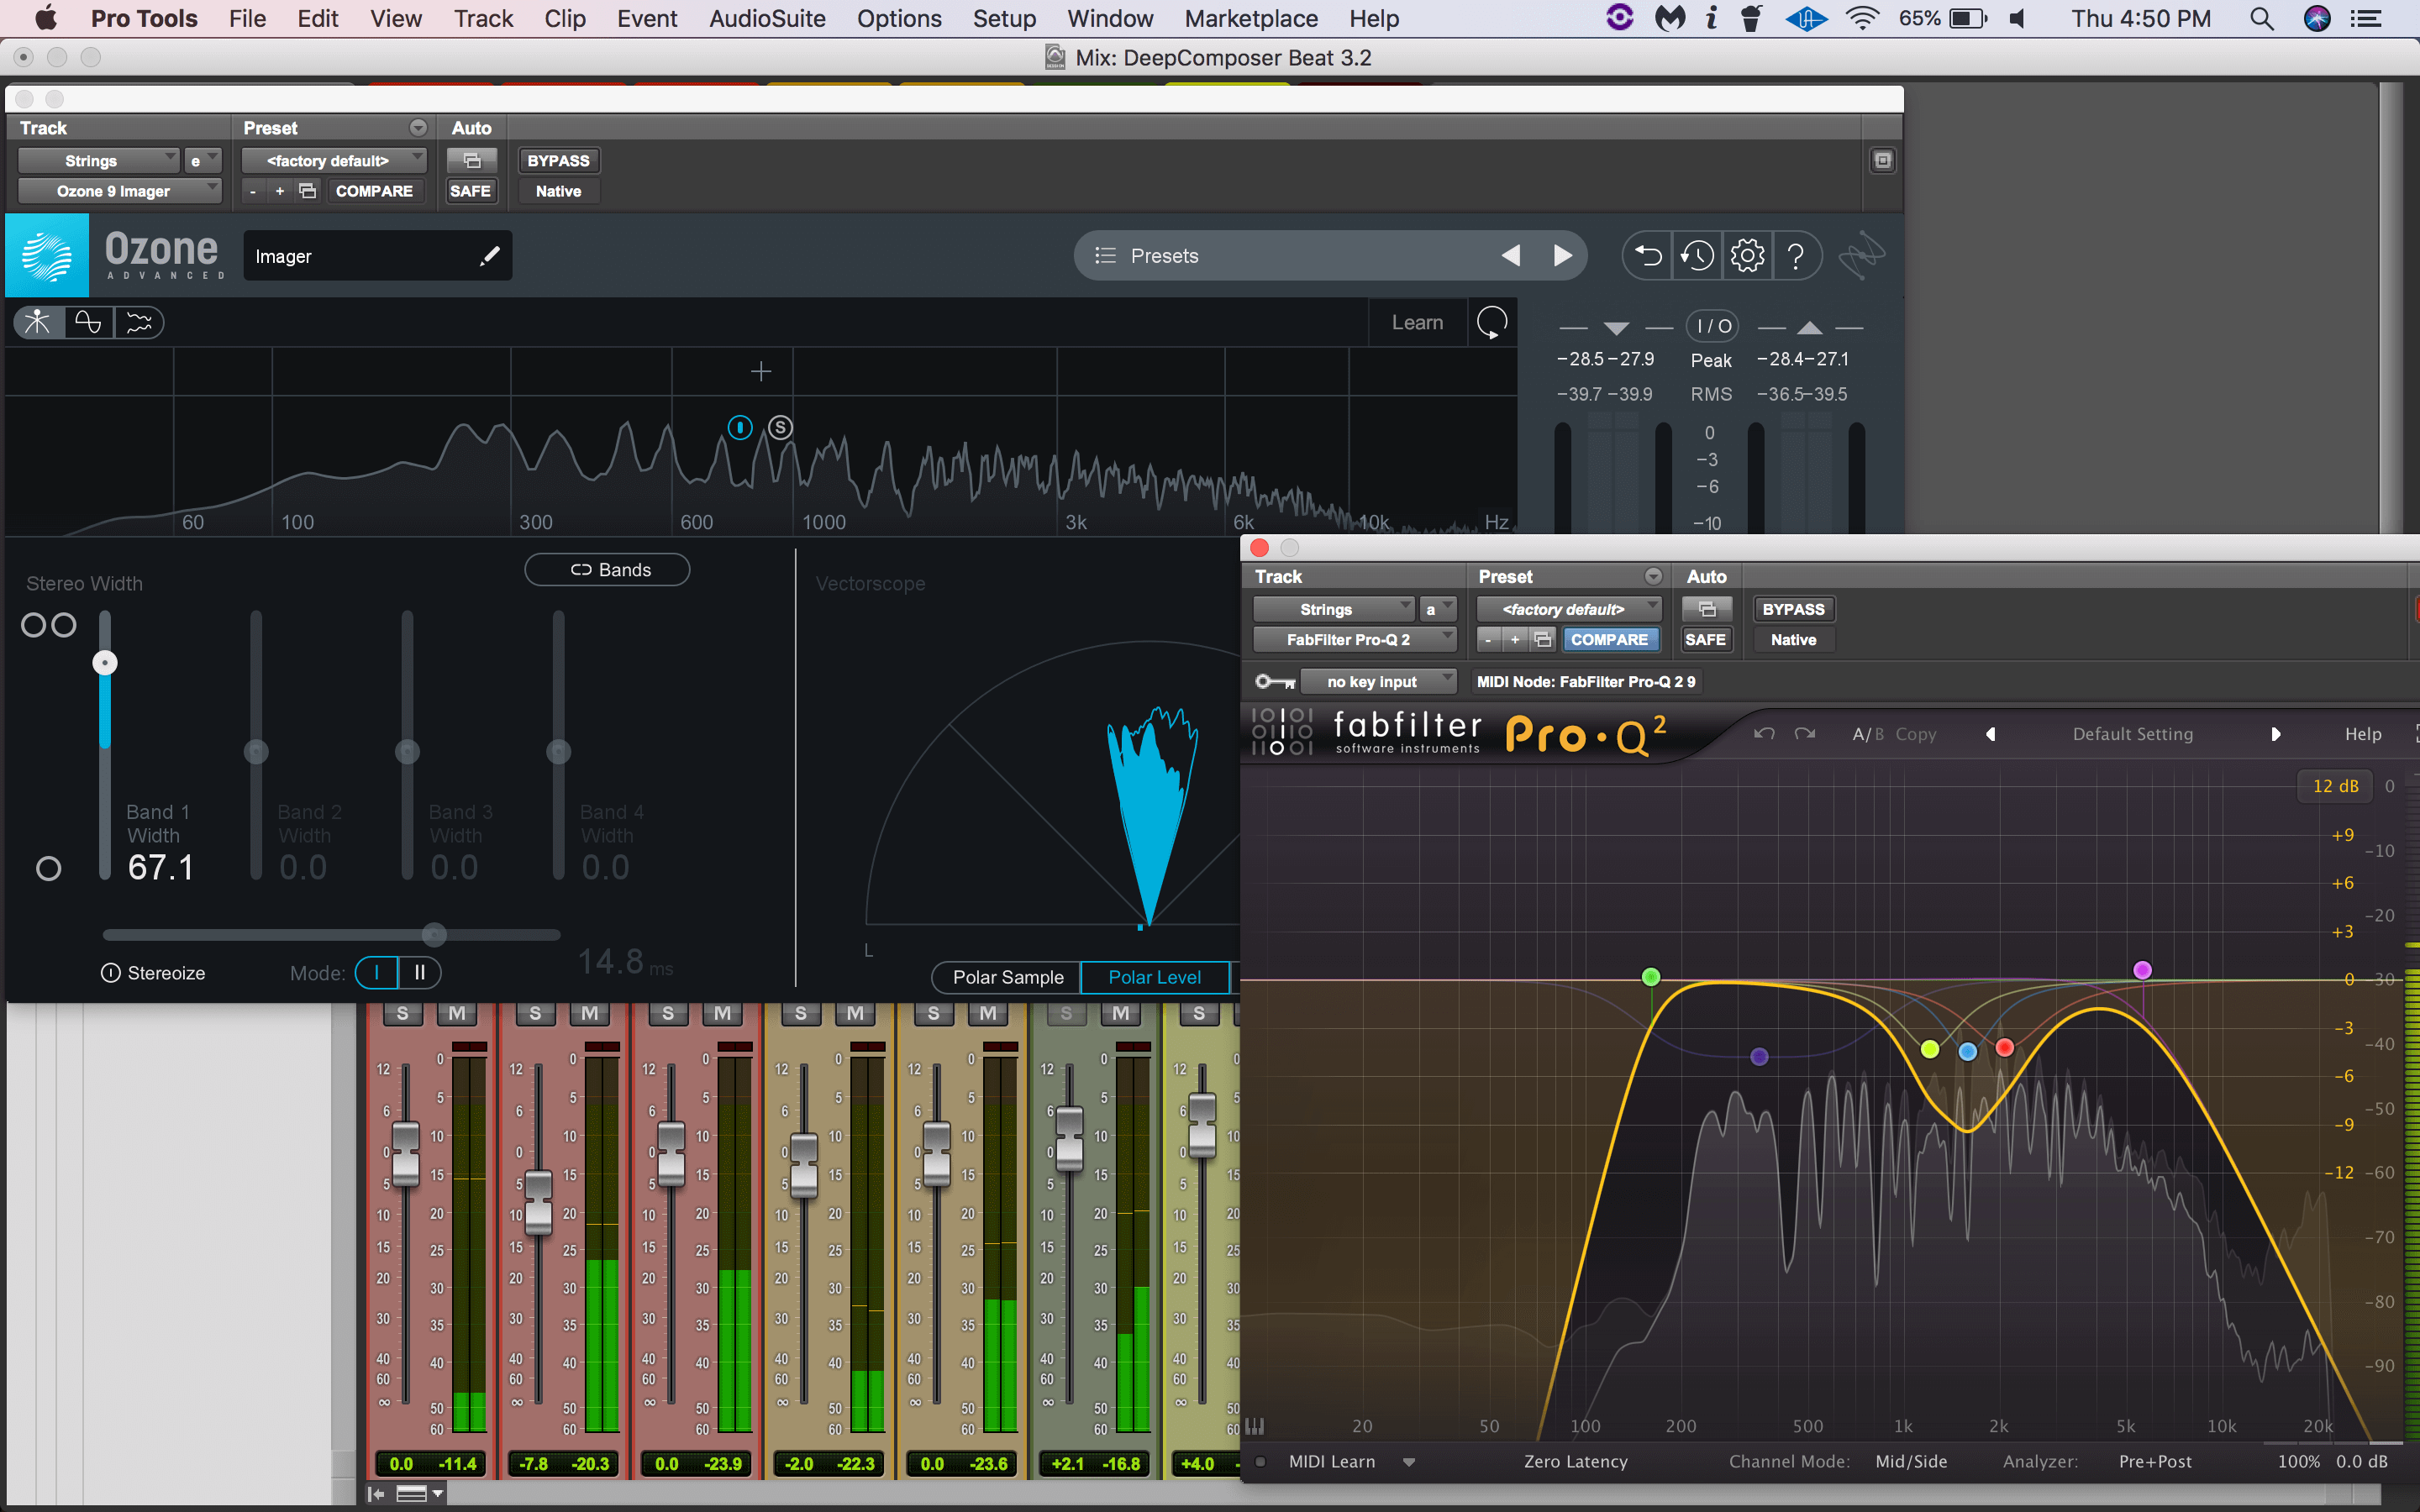Select the red EQ band node
This screenshot has width=2420, height=1512.
click(x=2004, y=1047)
